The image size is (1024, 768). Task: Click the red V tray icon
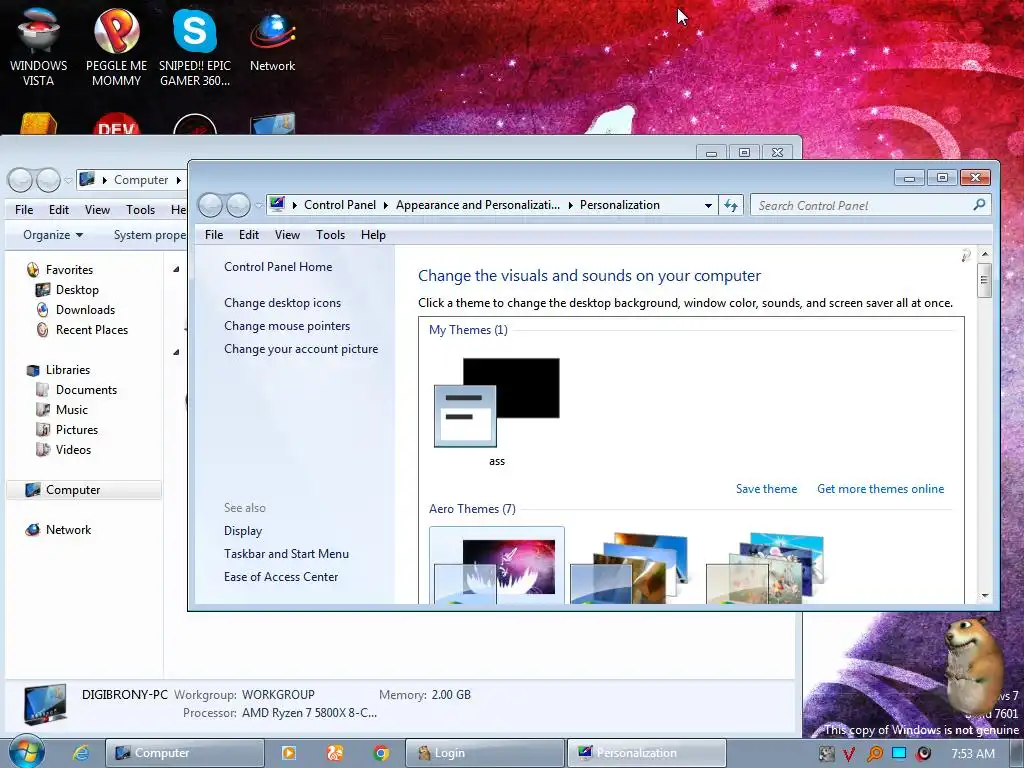[x=850, y=754]
